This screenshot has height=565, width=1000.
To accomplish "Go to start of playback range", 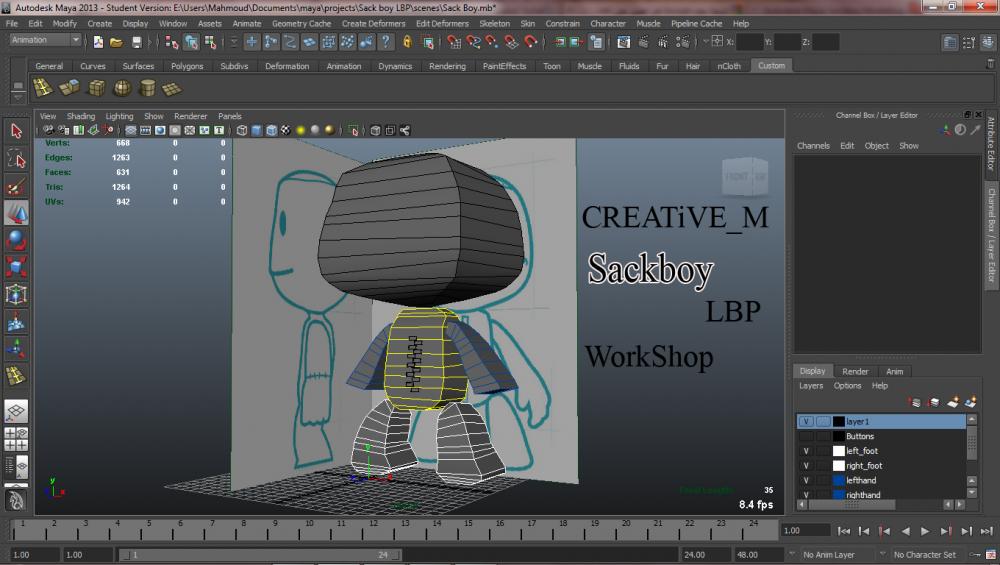I will (843, 531).
